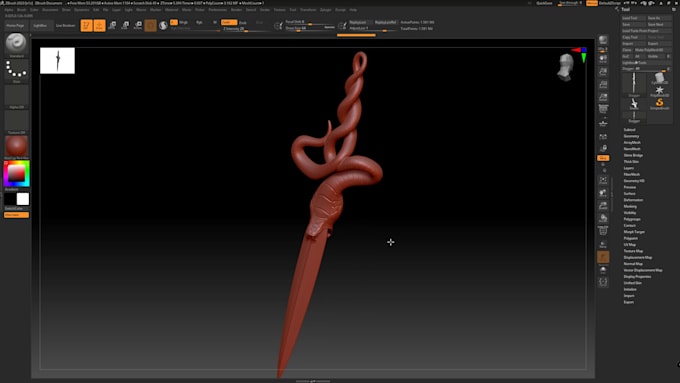Click the Z Intensity slider
The image size is (680, 383).
(246, 29)
